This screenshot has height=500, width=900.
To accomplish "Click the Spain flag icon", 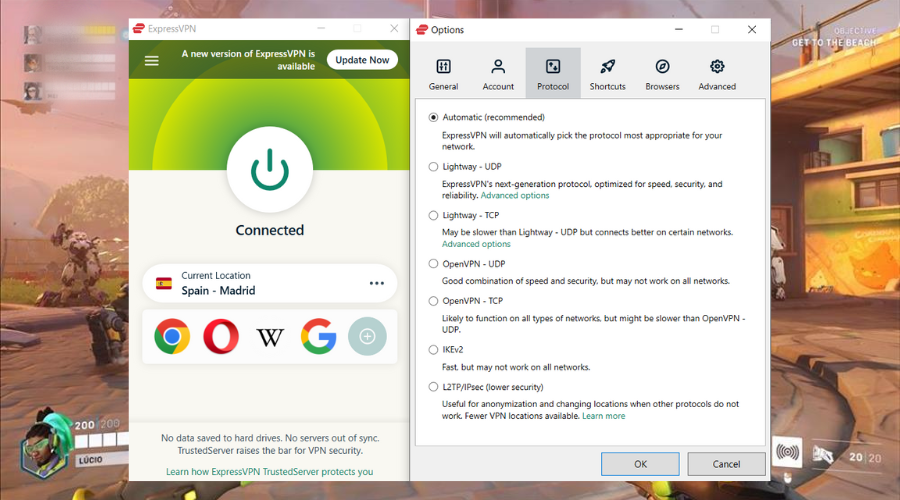I will [164, 284].
